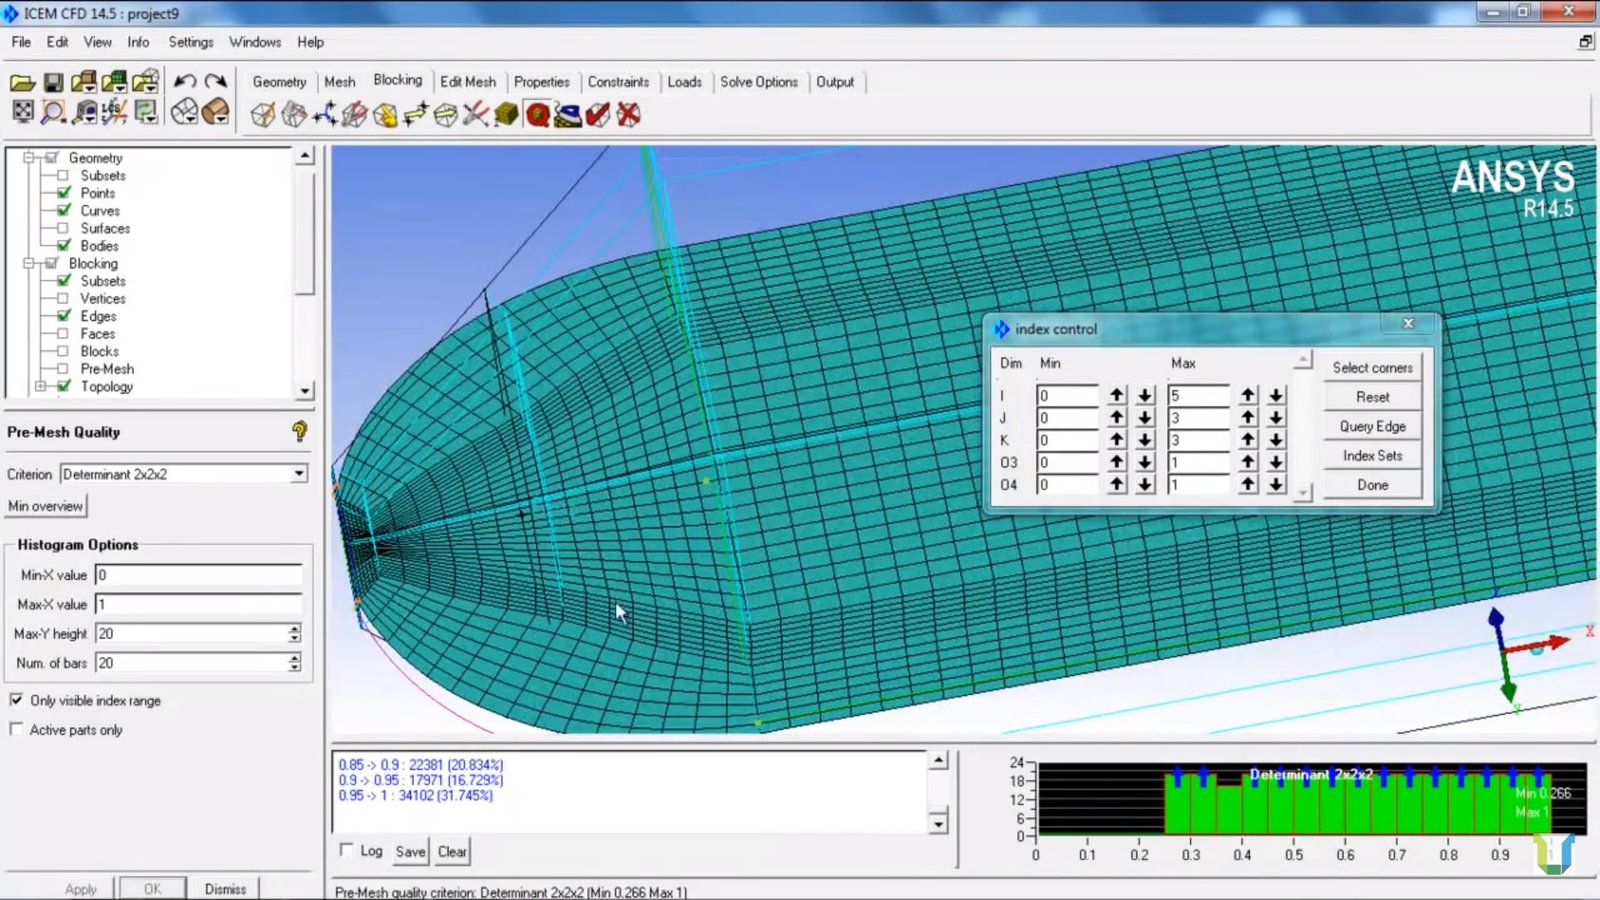Undo last action
The height and width of the screenshot is (900, 1600).
pyautogui.click(x=185, y=81)
